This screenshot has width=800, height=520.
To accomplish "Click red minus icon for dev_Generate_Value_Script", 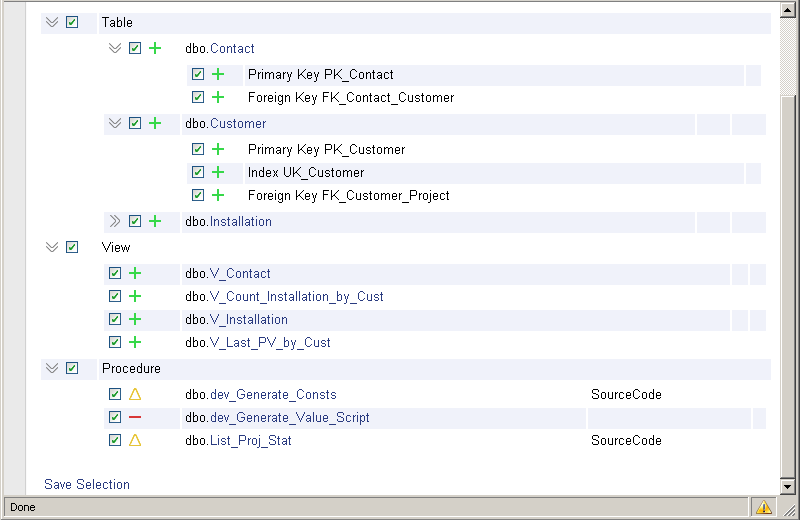I will [x=135, y=417].
